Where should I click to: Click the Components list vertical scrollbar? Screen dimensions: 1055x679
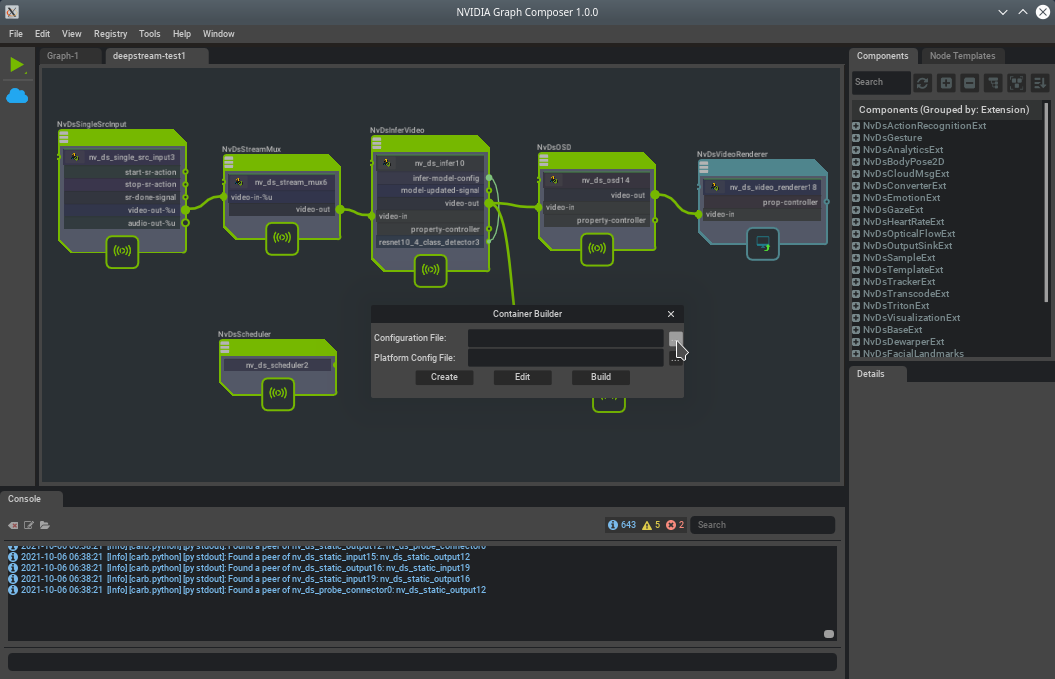coord(1046,200)
